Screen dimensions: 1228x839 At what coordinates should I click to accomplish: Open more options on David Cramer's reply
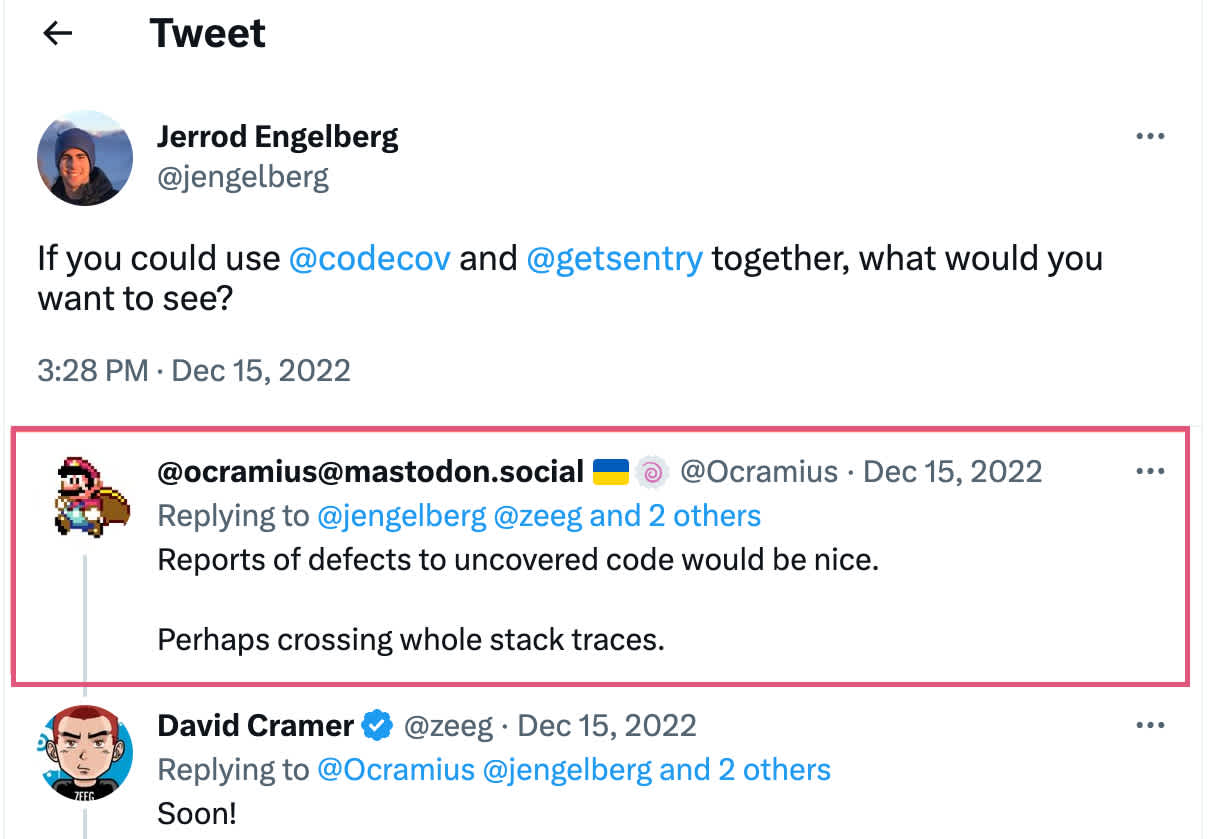coord(1151,726)
